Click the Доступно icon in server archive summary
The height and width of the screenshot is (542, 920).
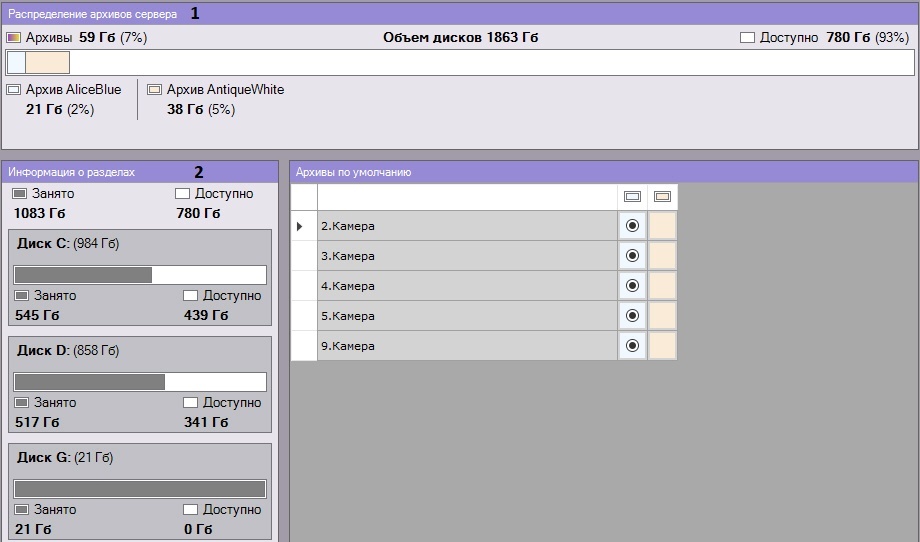tap(747, 38)
